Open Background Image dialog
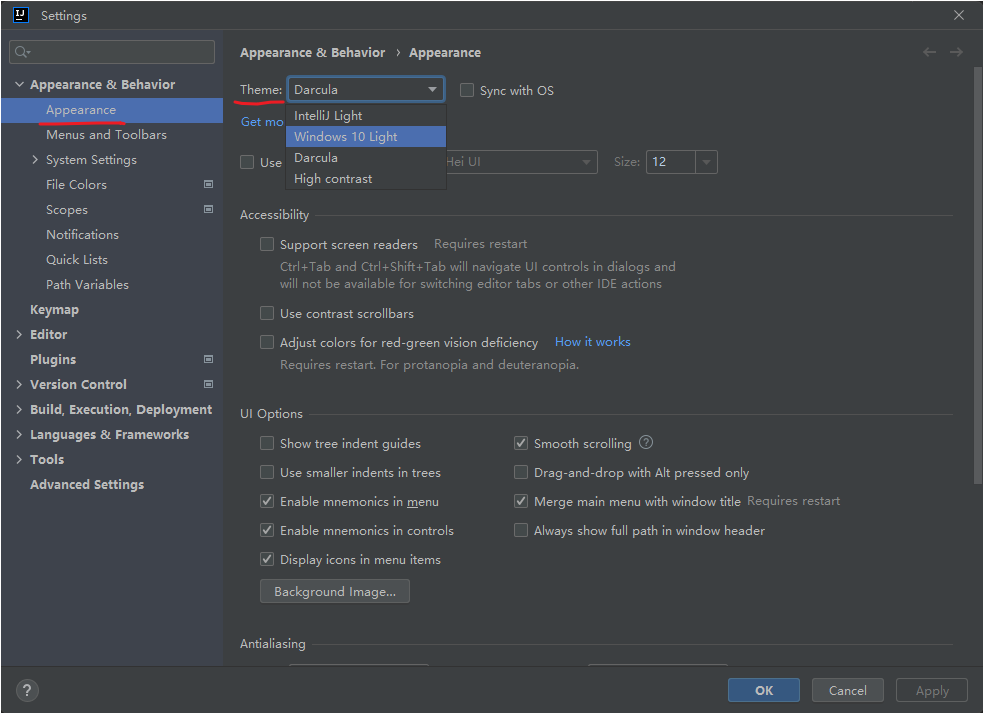 (x=335, y=591)
